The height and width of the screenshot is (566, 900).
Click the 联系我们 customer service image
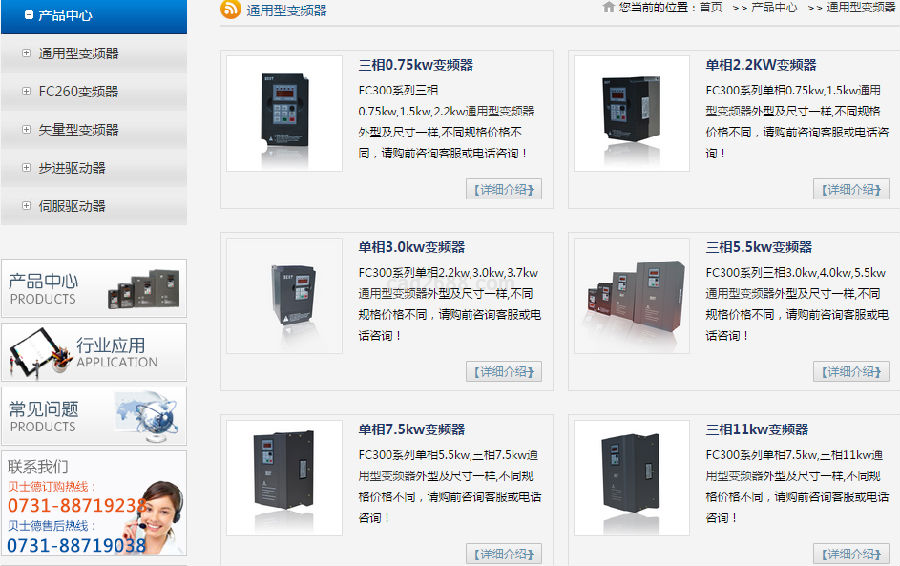tap(94, 503)
